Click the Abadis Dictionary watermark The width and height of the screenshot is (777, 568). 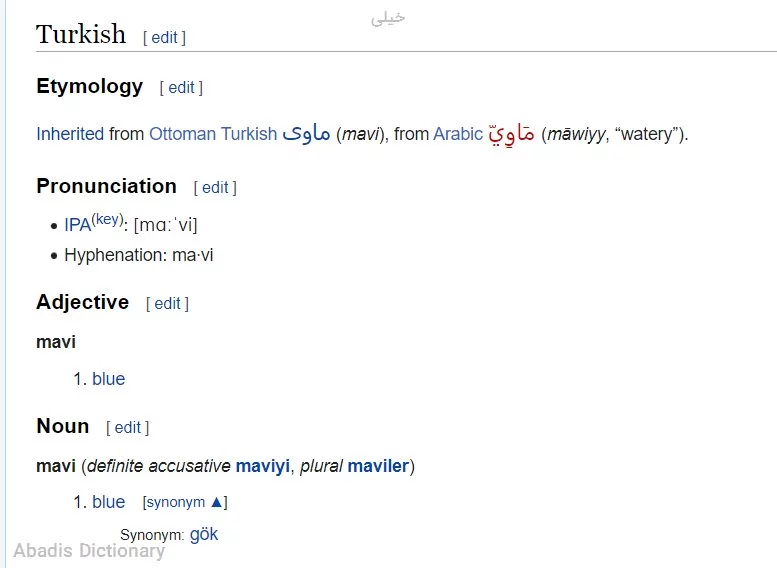[x=89, y=550]
